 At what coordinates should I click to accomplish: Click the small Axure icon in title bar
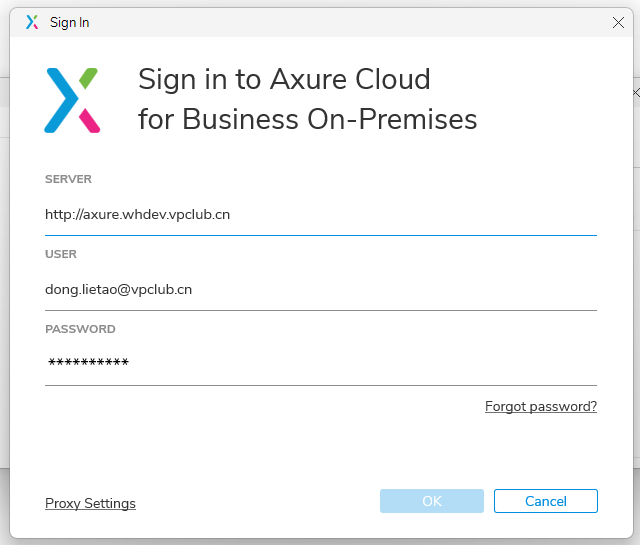[32, 22]
